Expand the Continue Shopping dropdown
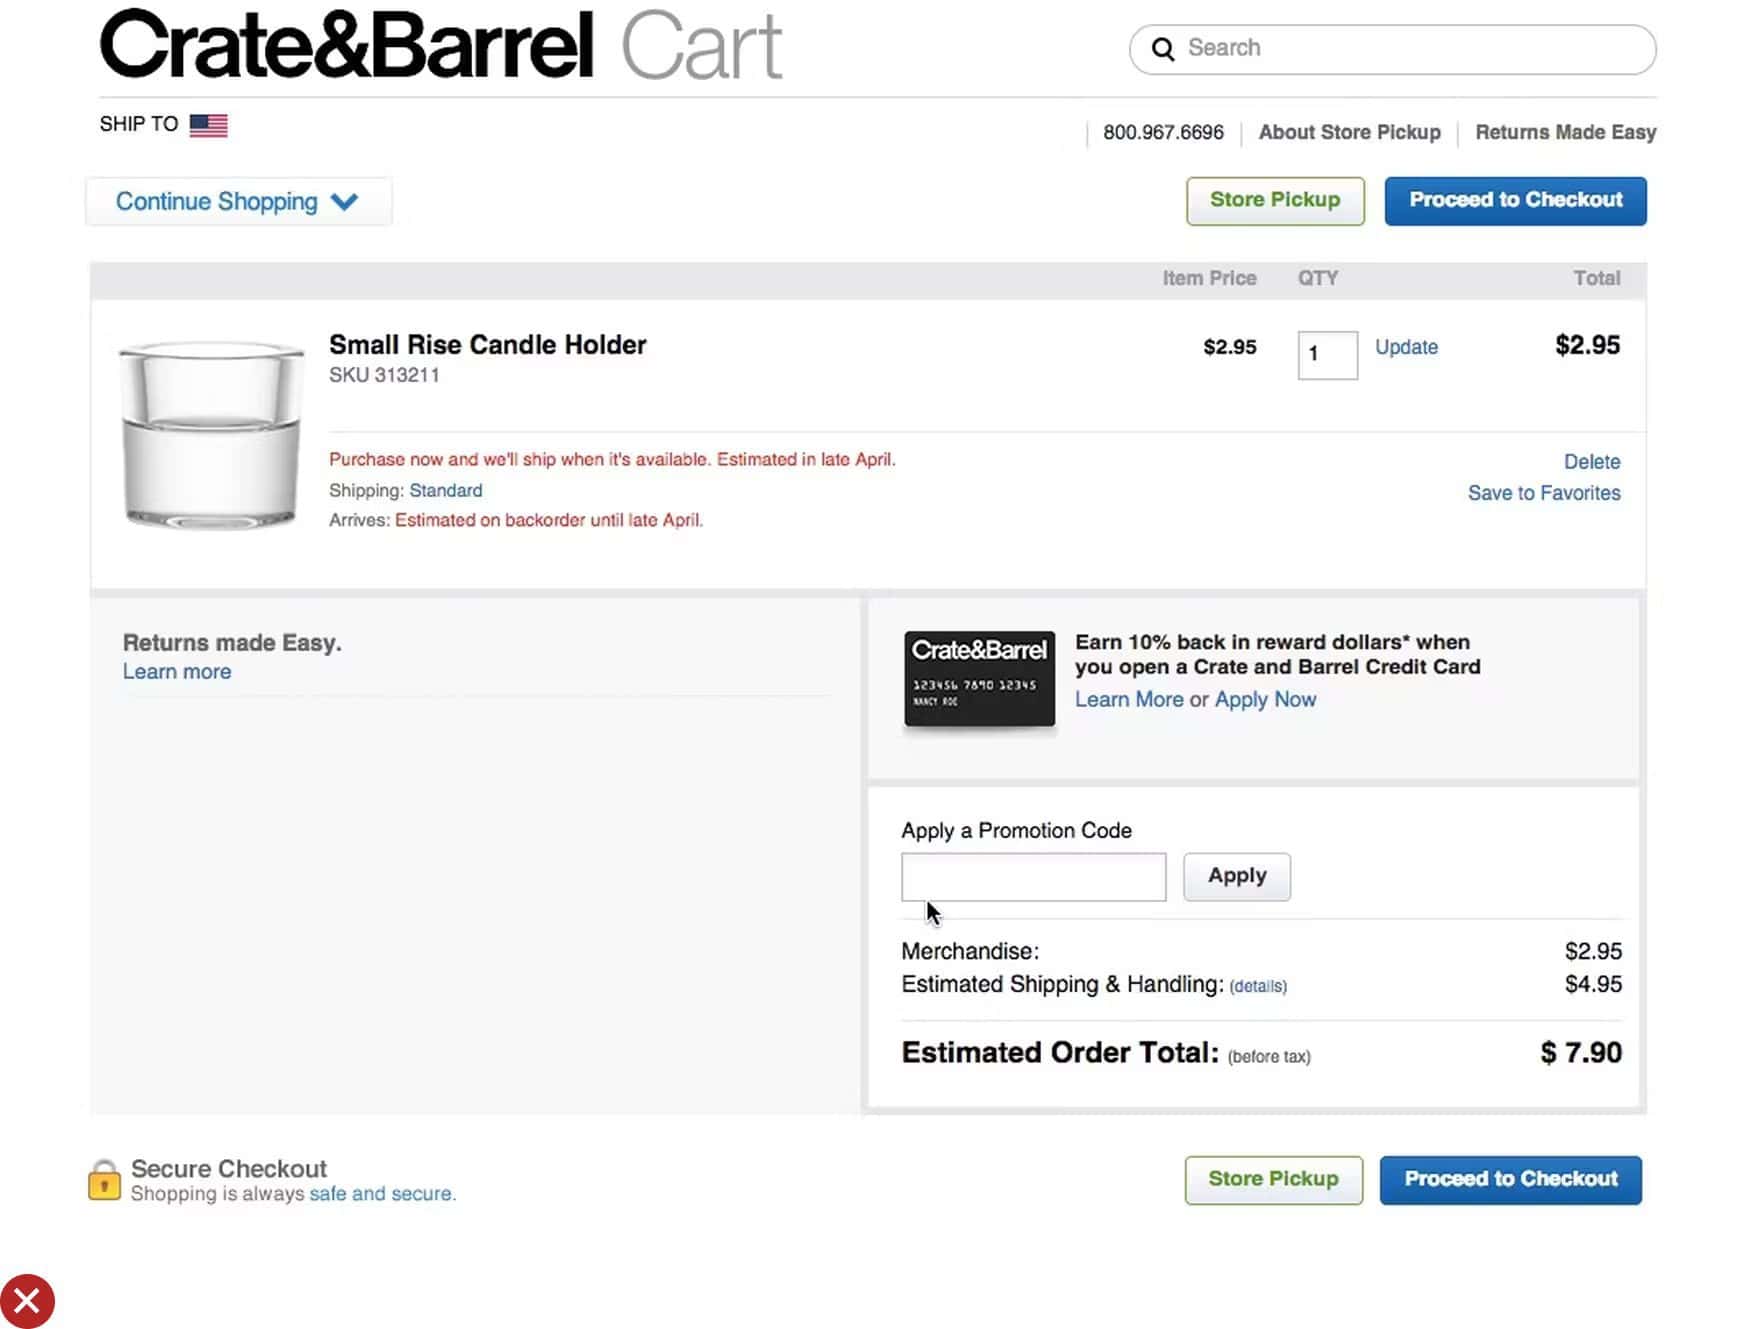The width and height of the screenshot is (1760, 1329). pos(238,202)
